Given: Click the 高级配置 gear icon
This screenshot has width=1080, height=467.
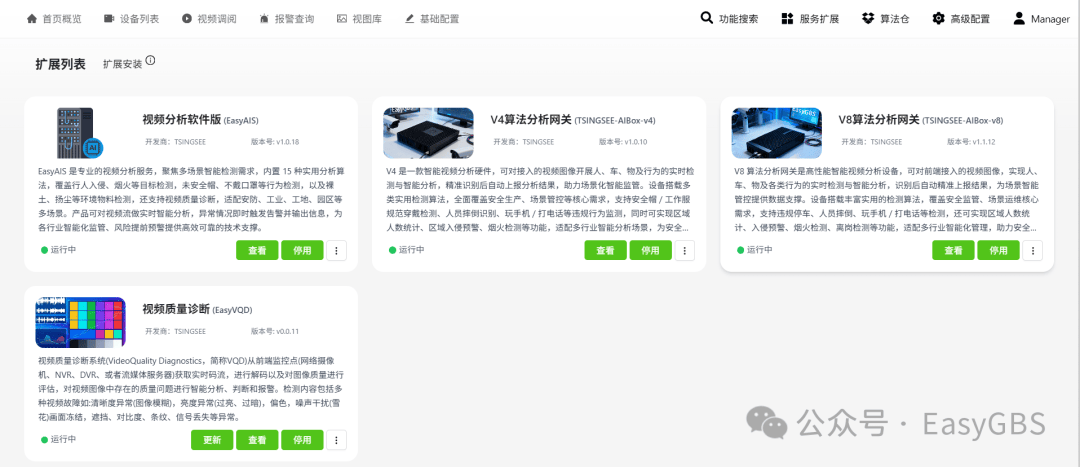Looking at the screenshot, I should (938, 19).
